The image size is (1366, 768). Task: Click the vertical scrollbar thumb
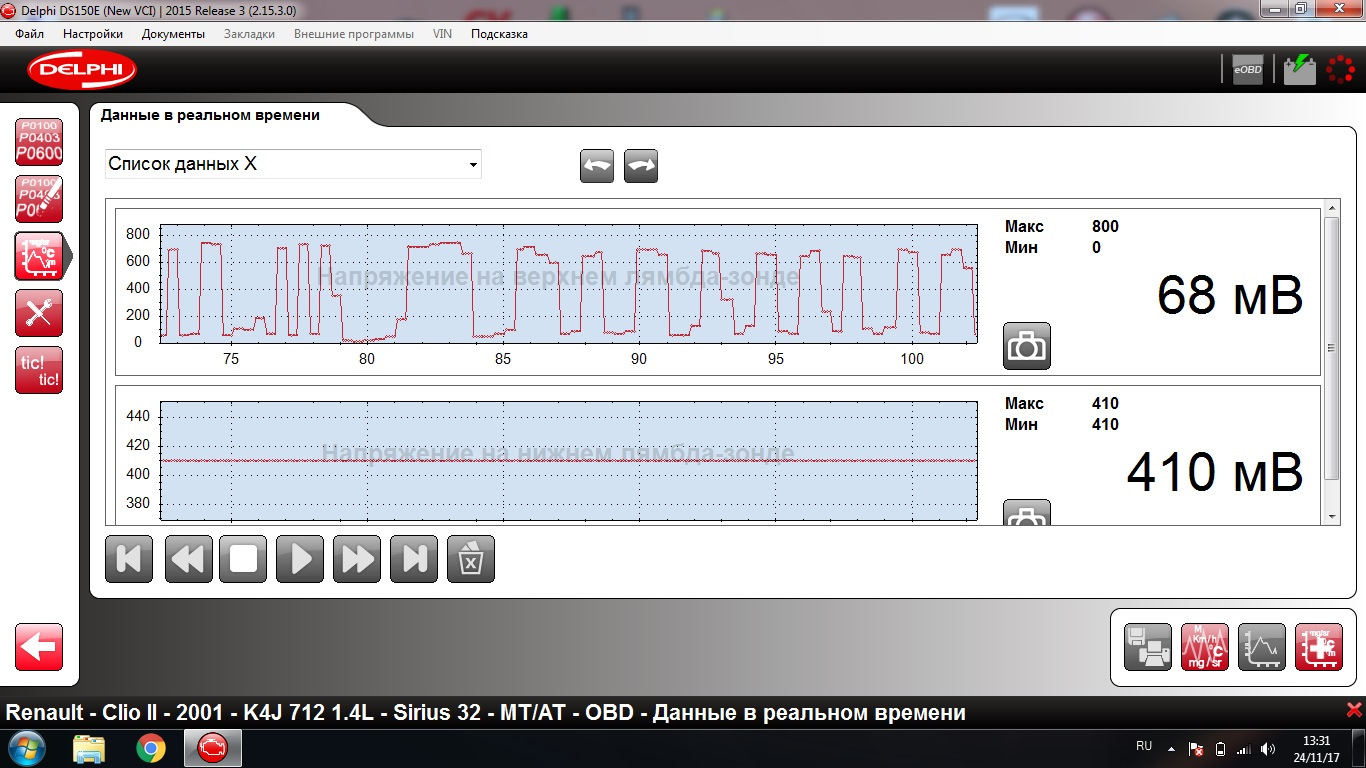1331,348
